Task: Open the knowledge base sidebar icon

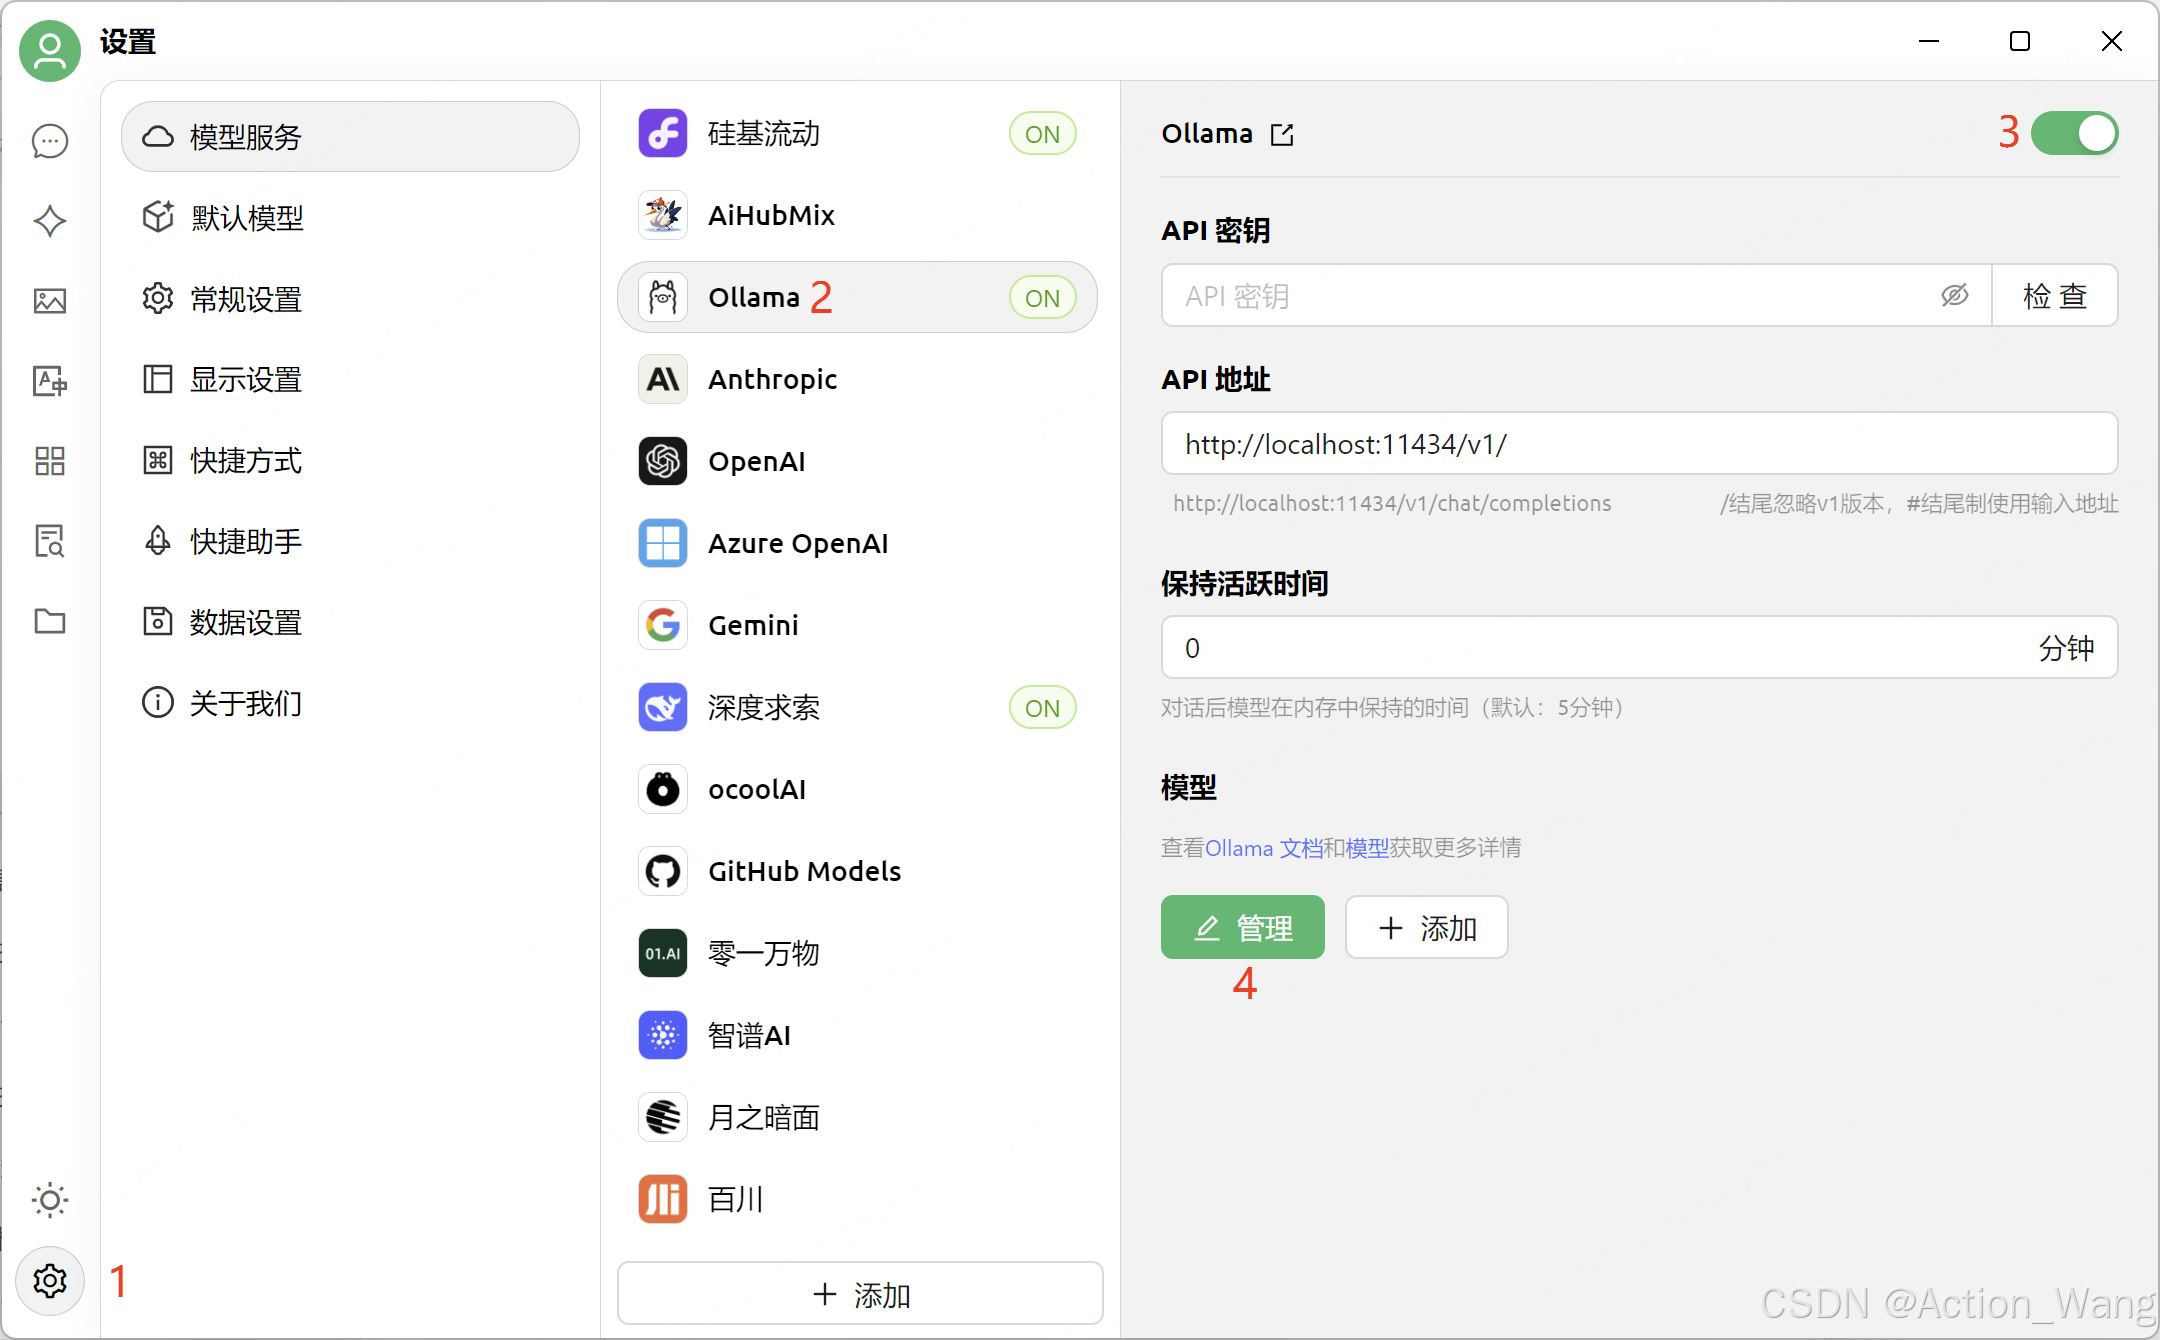Action: 50,541
